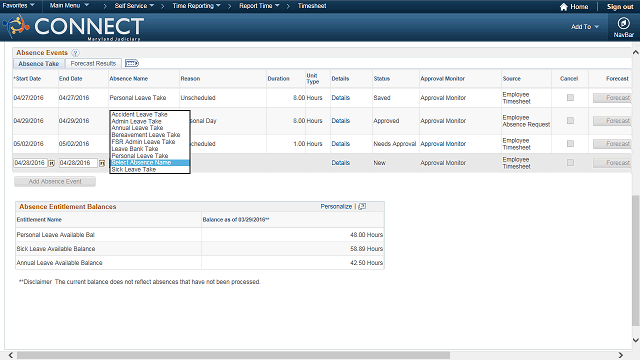Click the 42.50 Hours balance value
This screenshot has height=360, width=640.
366,263
